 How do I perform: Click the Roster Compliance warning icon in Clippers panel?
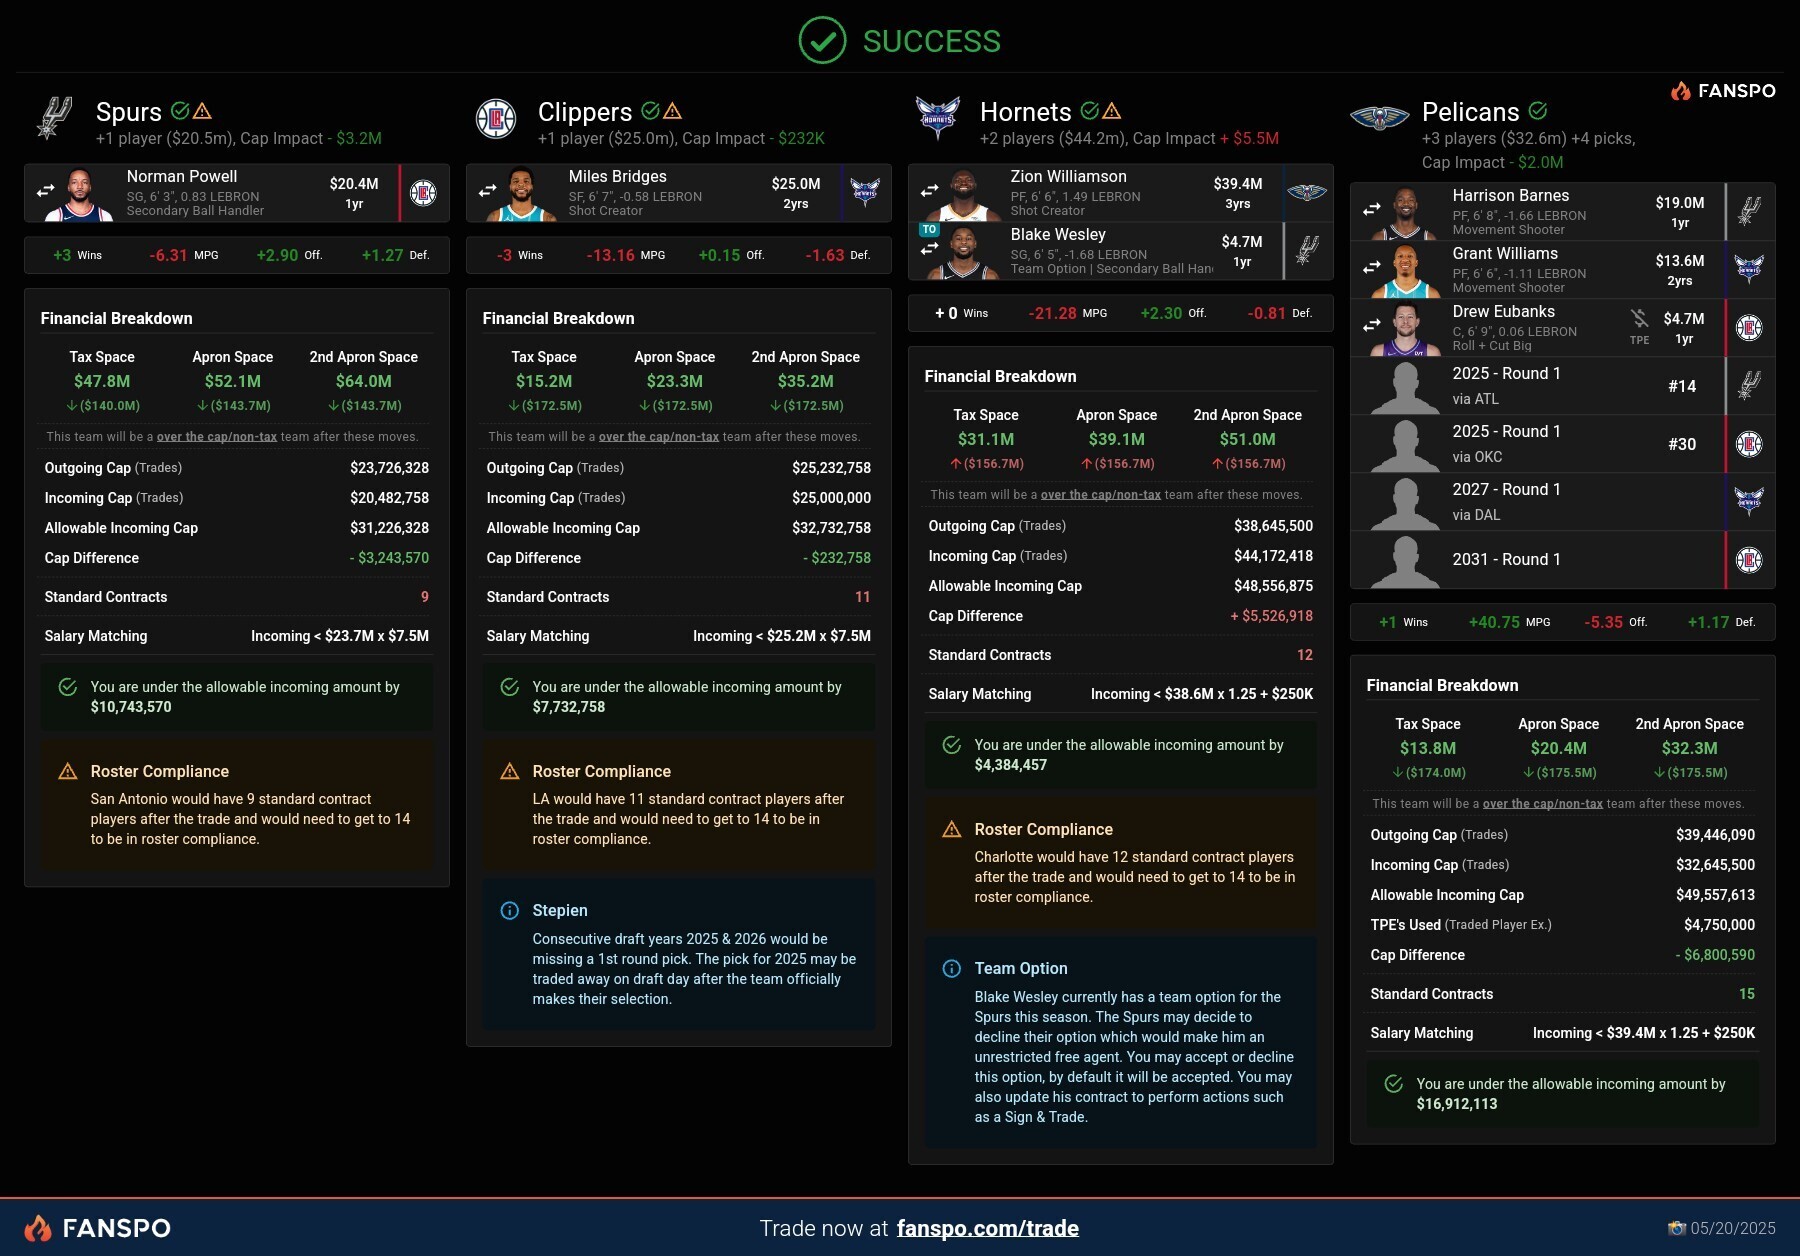(510, 772)
